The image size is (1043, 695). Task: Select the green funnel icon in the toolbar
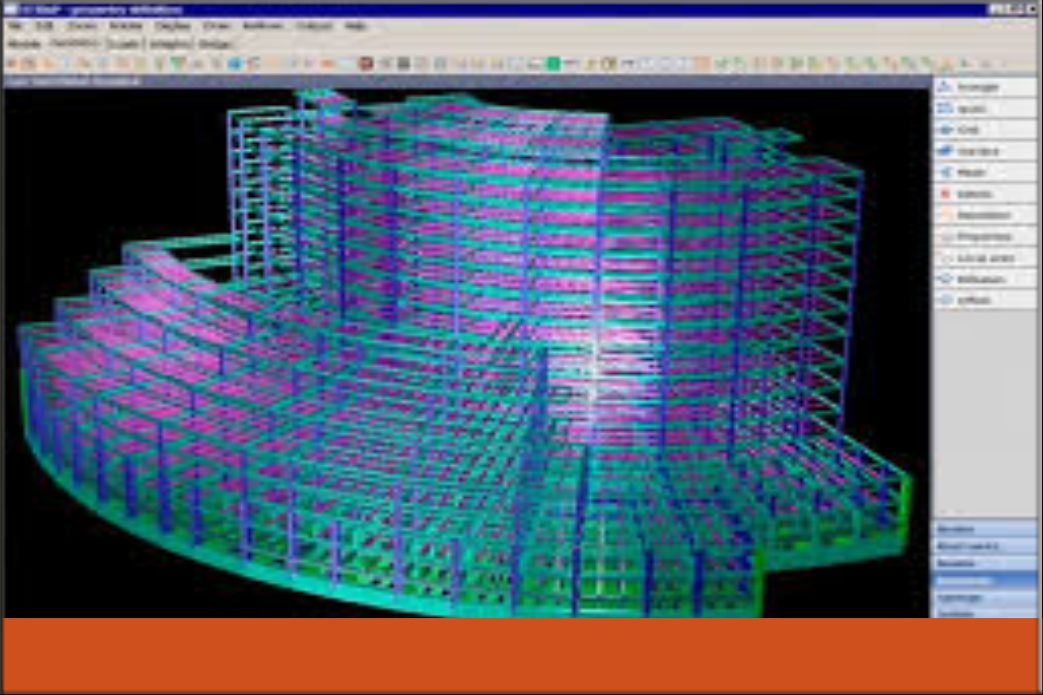[x=177, y=63]
